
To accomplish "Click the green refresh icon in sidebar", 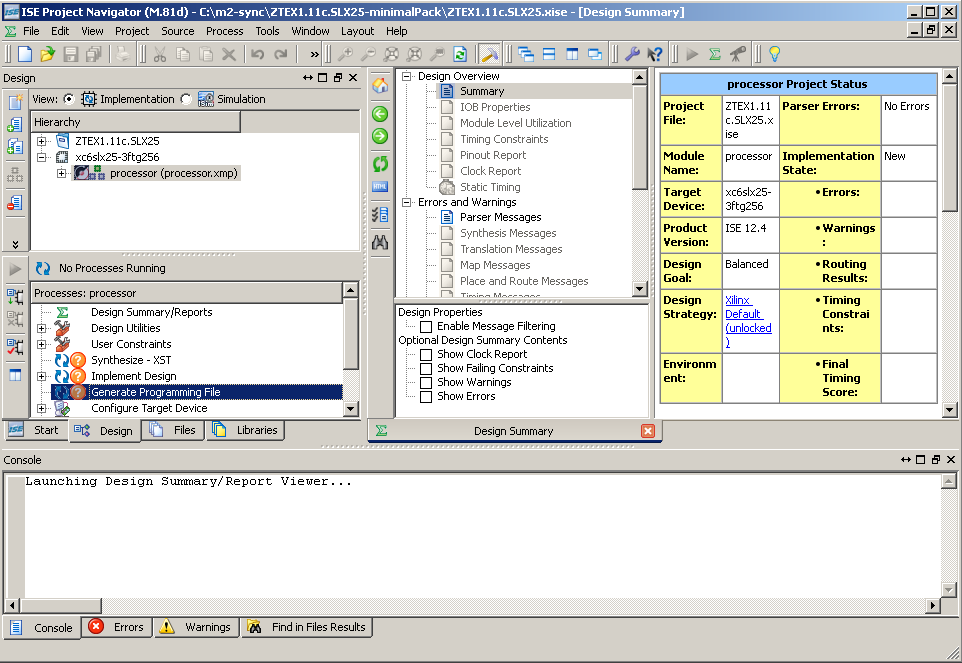I will coord(380,164).
